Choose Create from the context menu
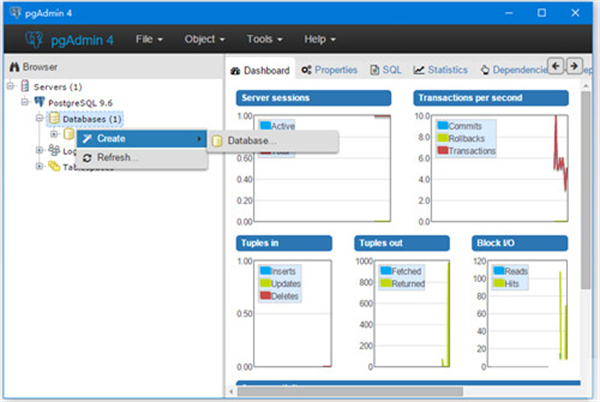600x402 pixels. 142,138
